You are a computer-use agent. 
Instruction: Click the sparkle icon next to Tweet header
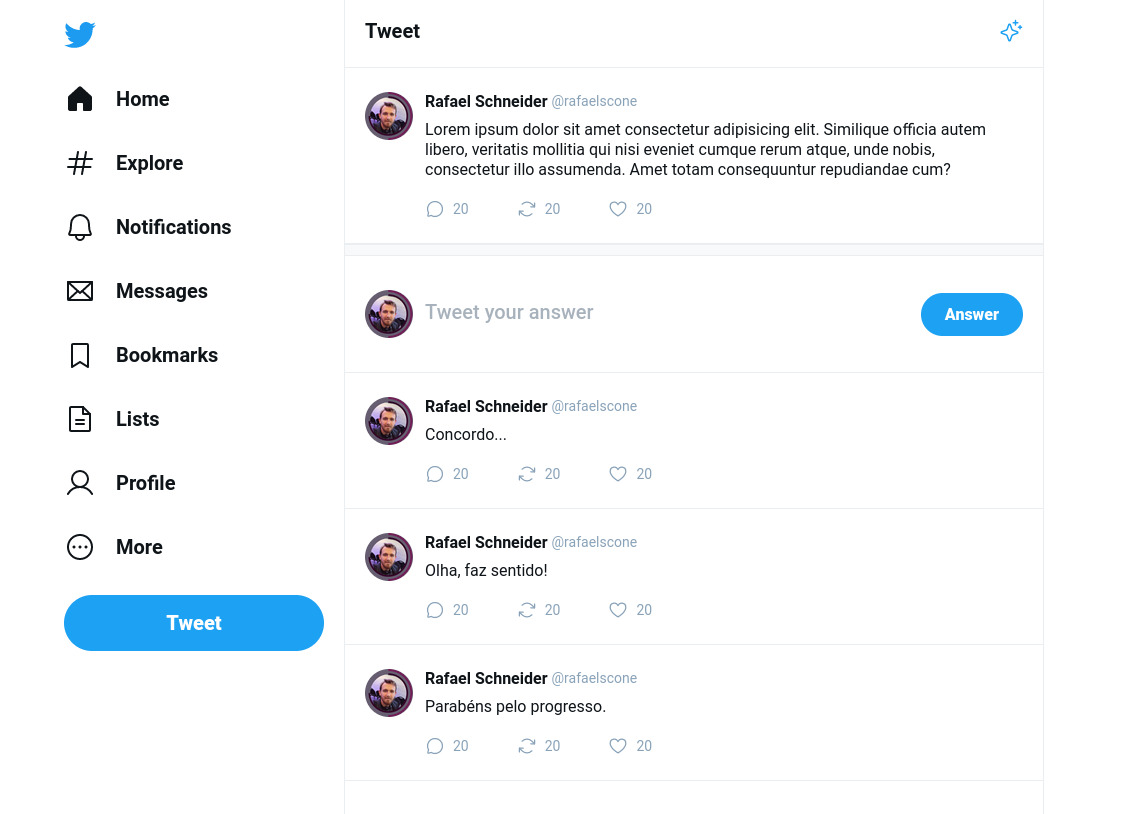pyautogui.click(x=1011, y=31)
